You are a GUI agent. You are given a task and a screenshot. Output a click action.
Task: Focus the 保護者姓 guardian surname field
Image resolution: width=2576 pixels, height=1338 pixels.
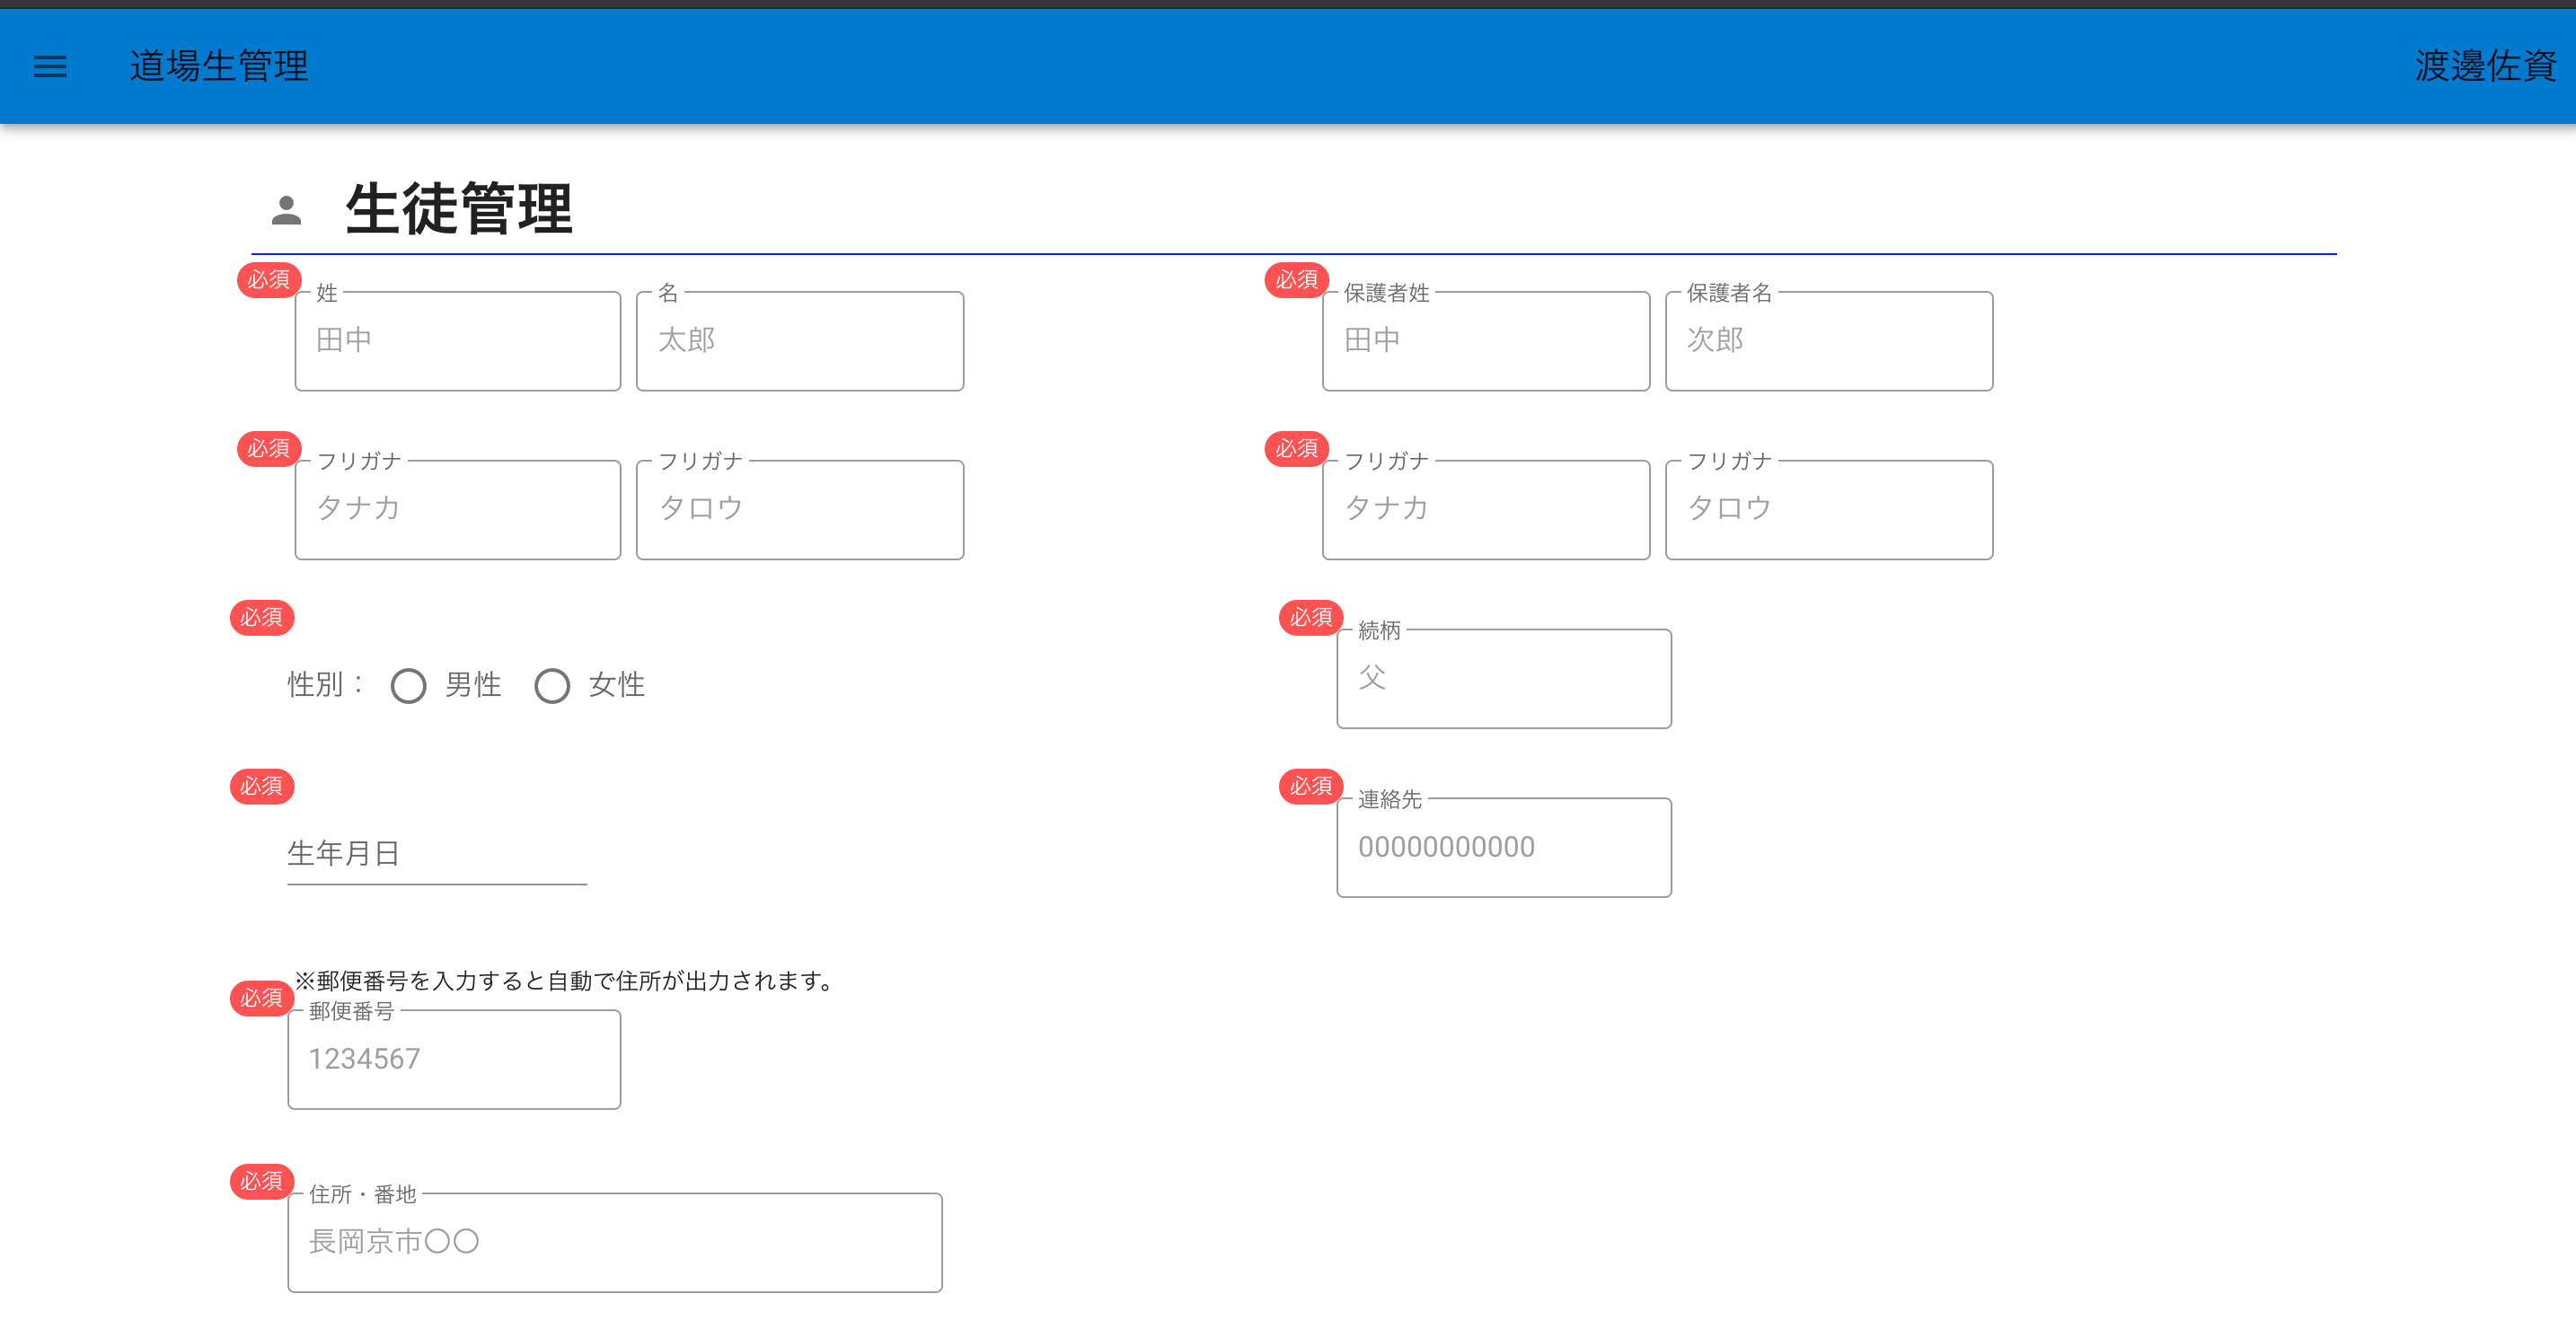1485,340
